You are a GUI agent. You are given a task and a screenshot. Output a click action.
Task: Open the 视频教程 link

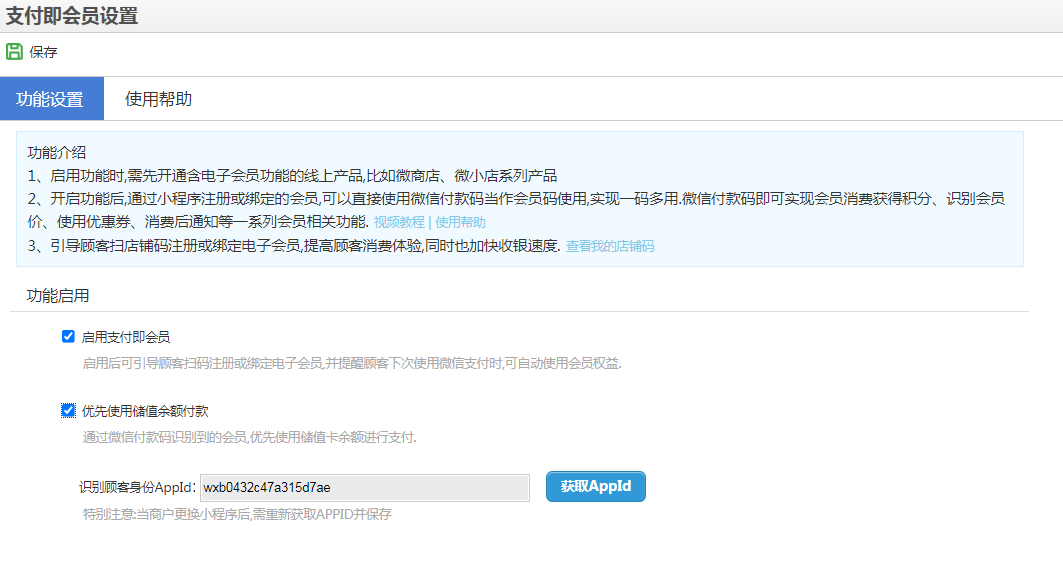click(399, 222)
